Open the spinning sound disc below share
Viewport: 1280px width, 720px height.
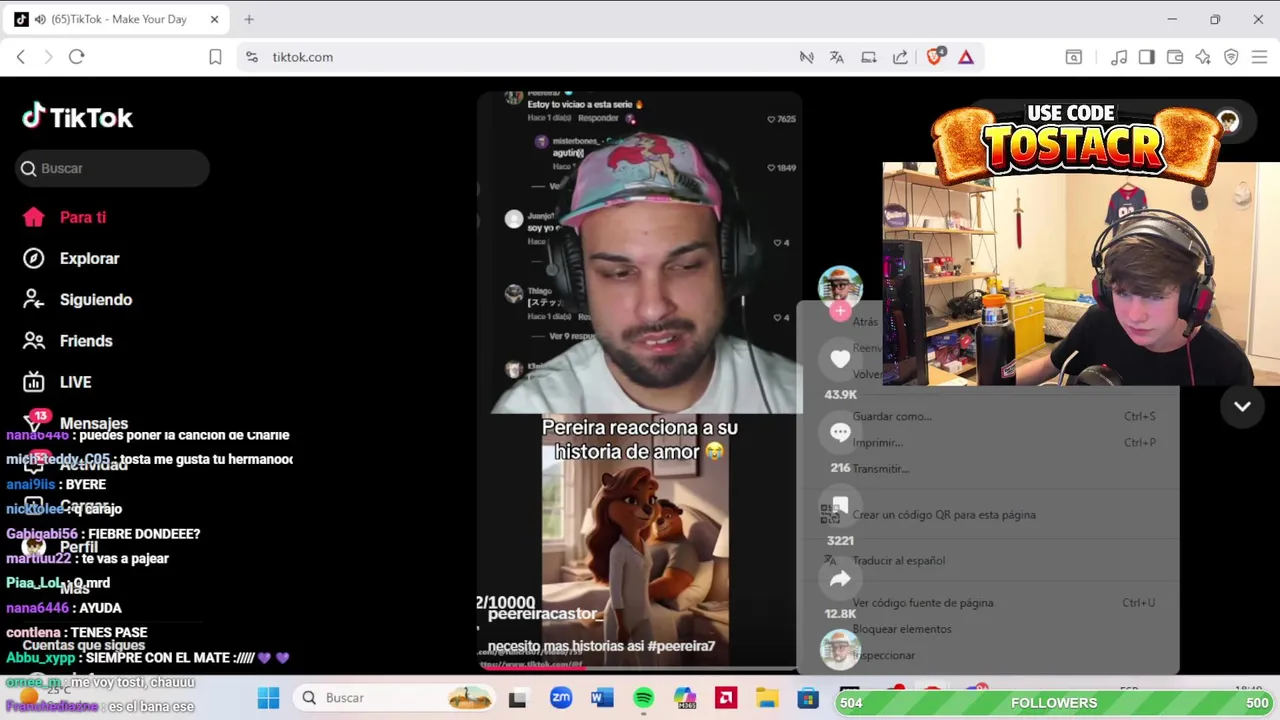840,649
